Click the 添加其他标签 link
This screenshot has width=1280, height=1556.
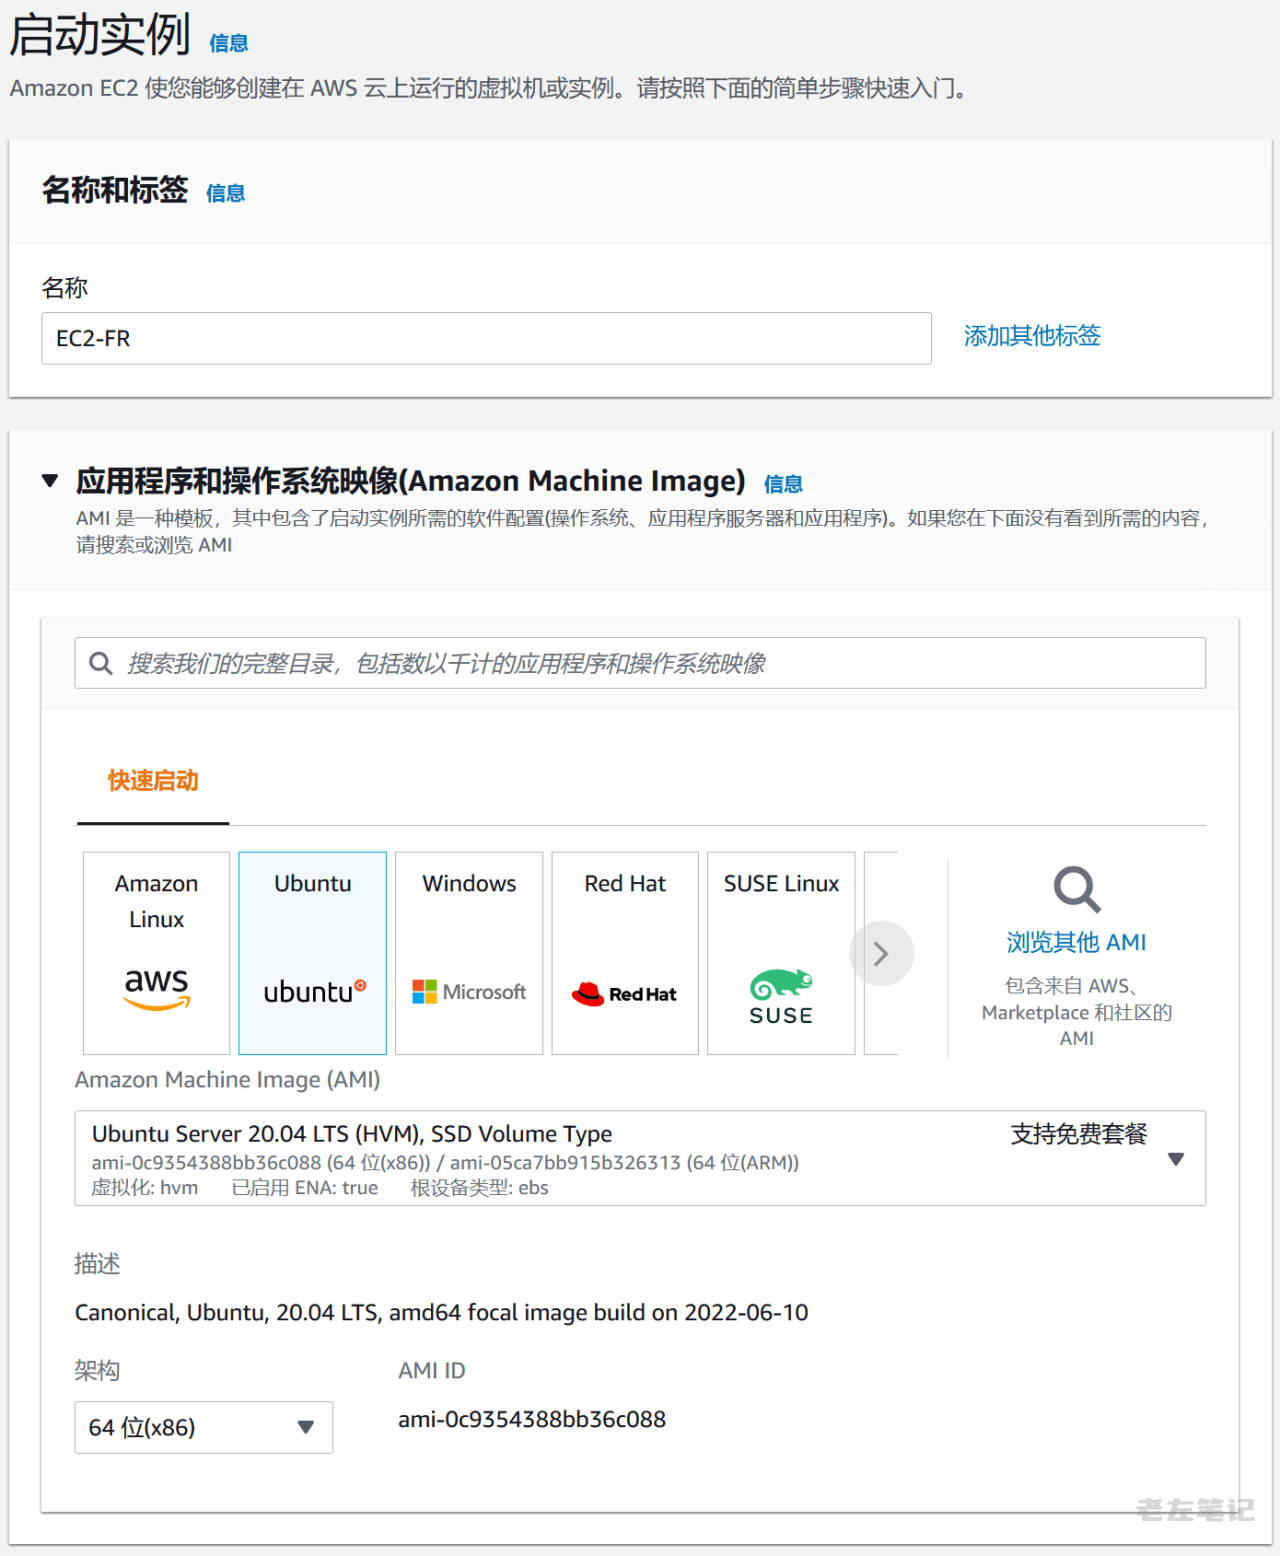click(1032, 336)
